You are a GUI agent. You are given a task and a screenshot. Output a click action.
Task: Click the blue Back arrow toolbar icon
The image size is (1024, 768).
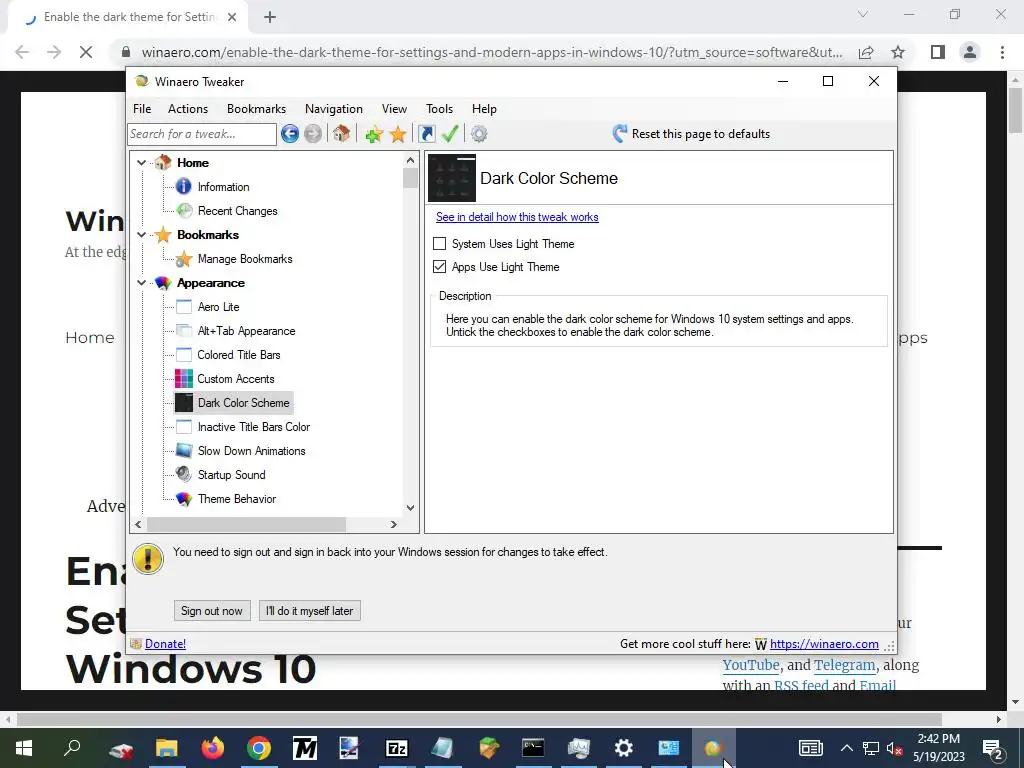point(290,134)
